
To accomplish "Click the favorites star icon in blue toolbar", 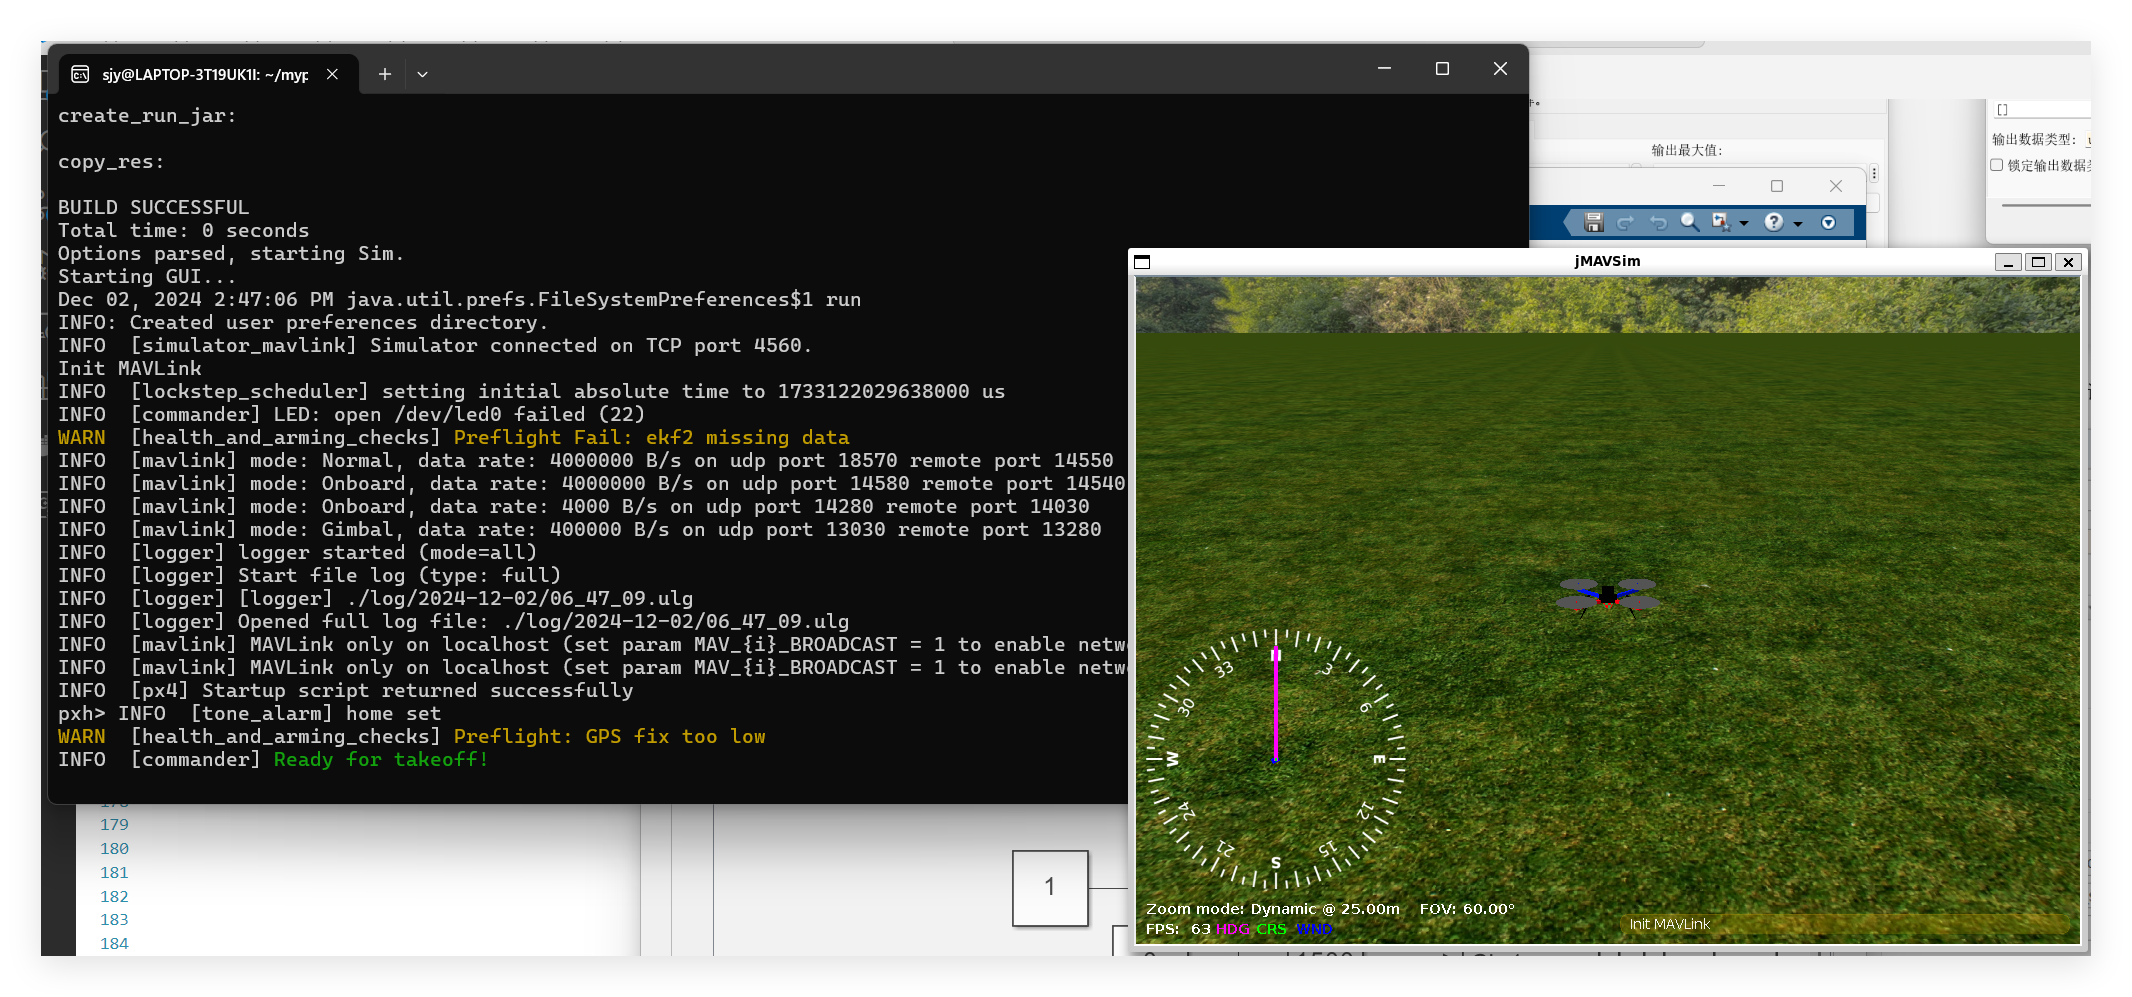I will point(1721,222).
